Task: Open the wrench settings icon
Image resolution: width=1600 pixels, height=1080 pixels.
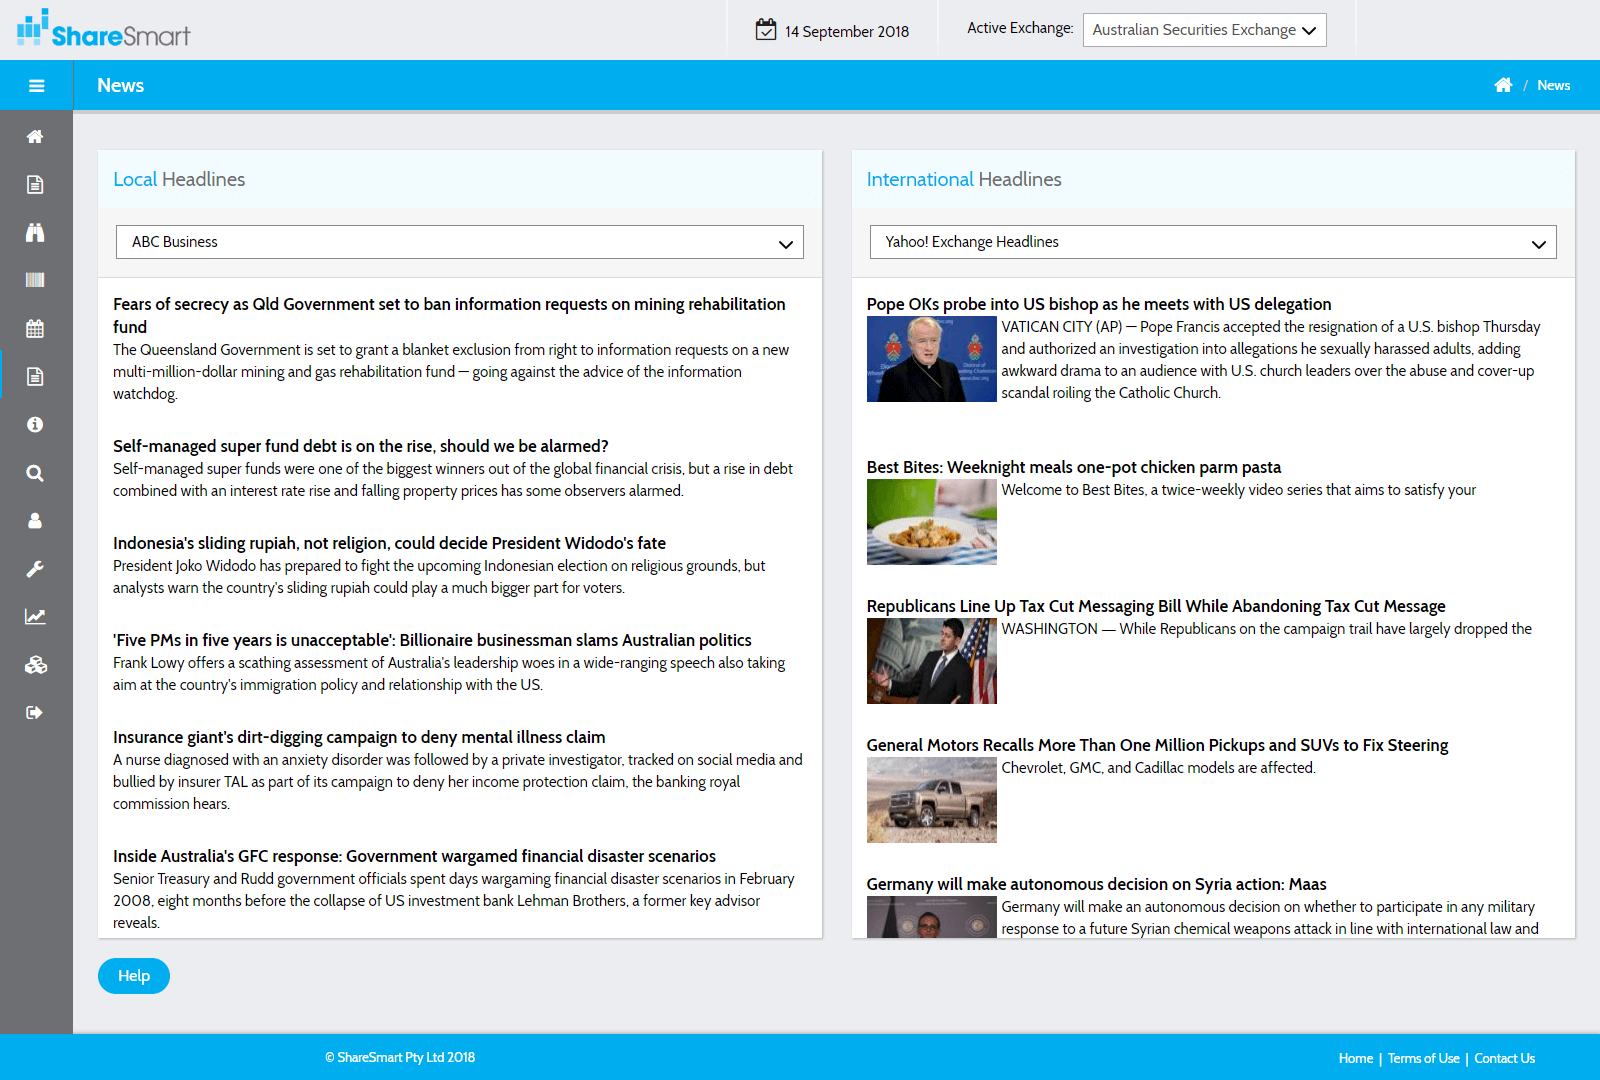Action: (x=35, y=569)
